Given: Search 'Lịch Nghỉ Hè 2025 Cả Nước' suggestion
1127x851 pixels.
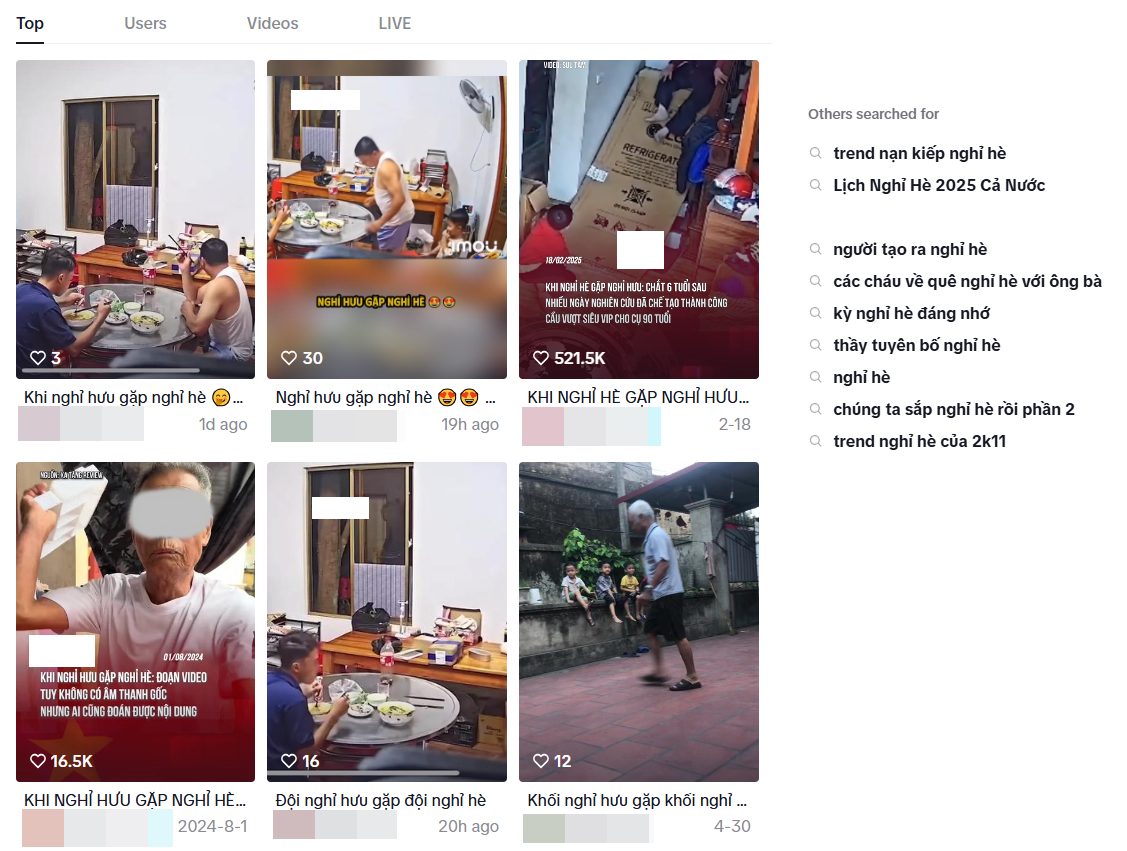Looking at the screenshot, I should pos(939,185).
